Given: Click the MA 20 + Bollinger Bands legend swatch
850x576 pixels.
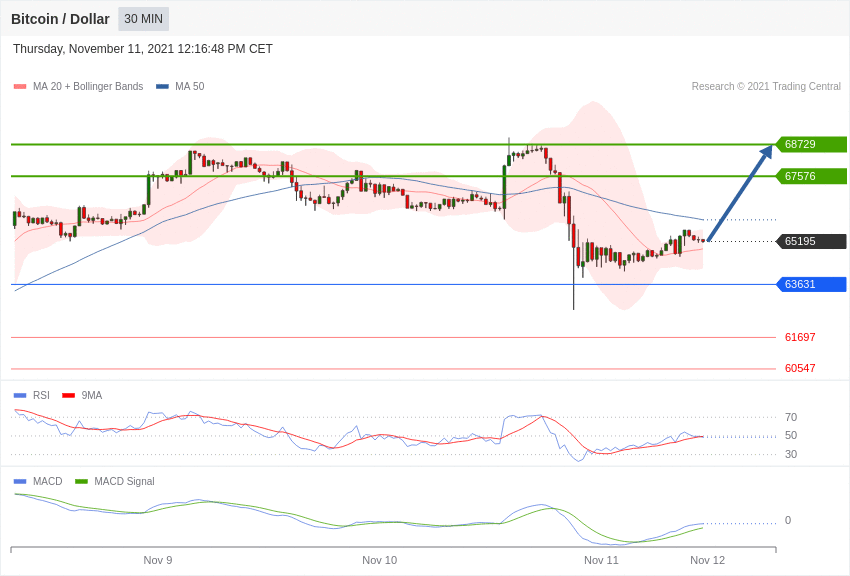Looking at the screenshot, I should coord(20,87).
